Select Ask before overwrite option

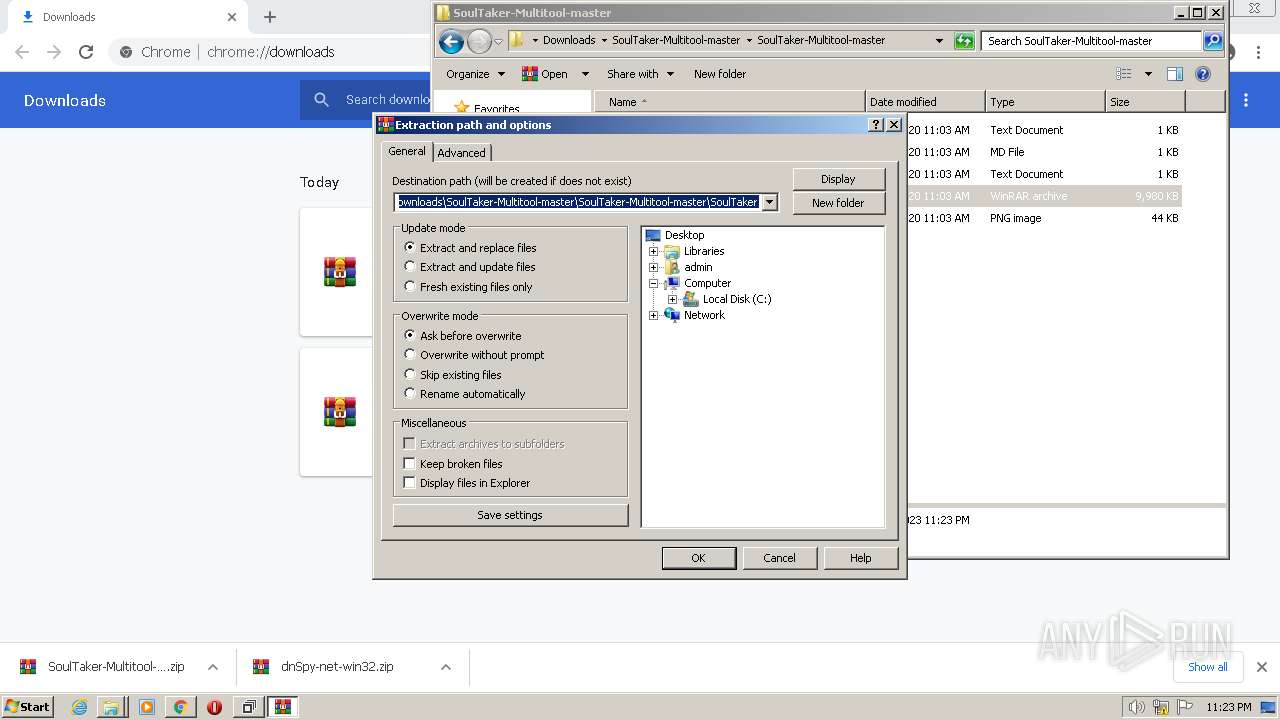tap(463, 336)
